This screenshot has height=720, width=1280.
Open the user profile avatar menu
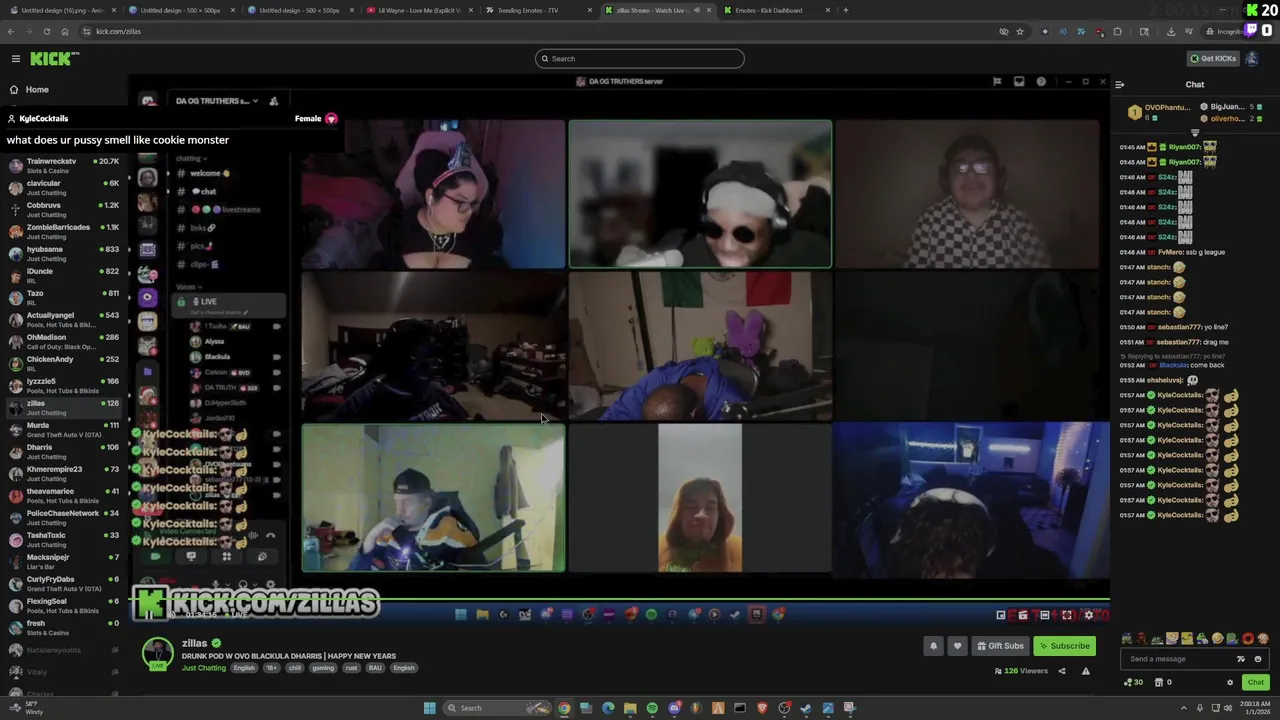(1252, 58)
